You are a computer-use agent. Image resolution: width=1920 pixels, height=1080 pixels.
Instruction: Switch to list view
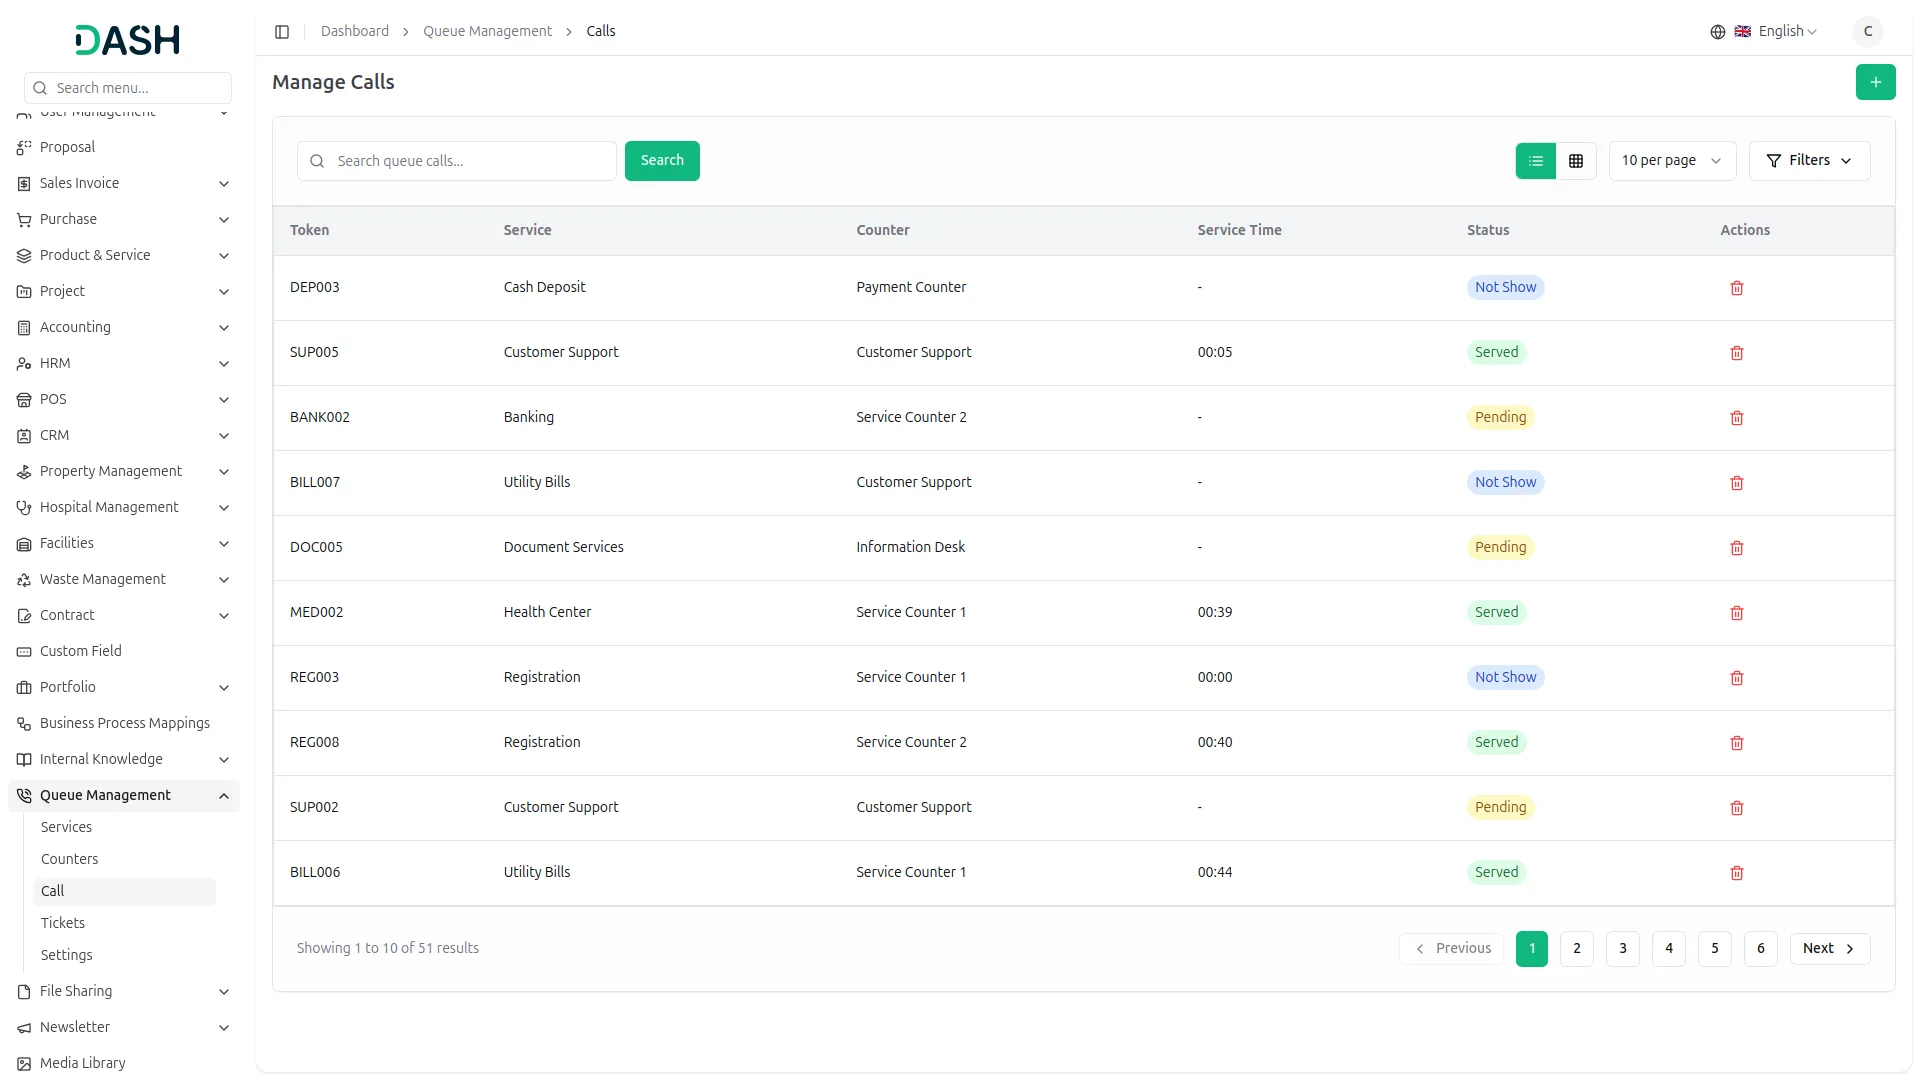tap(1535, 161)
